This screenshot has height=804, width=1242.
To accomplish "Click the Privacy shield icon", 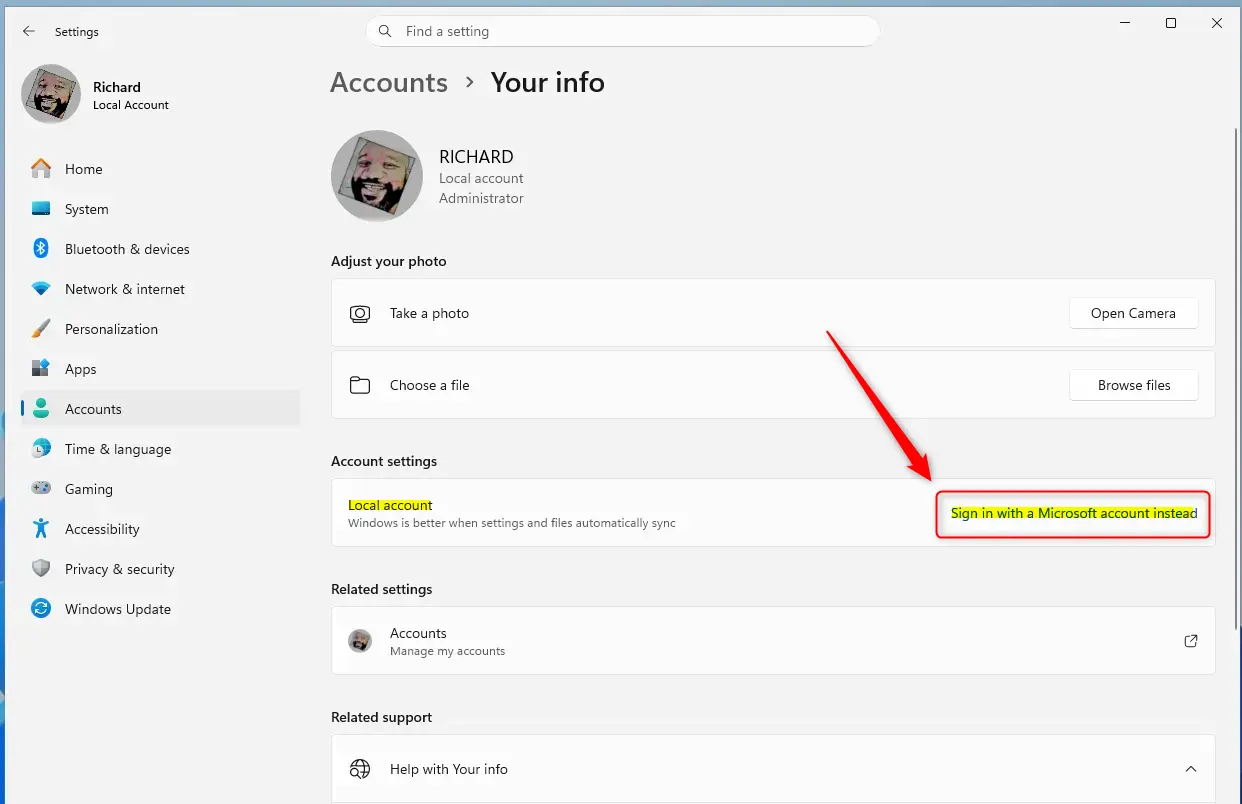I will [x=41, y=568].
